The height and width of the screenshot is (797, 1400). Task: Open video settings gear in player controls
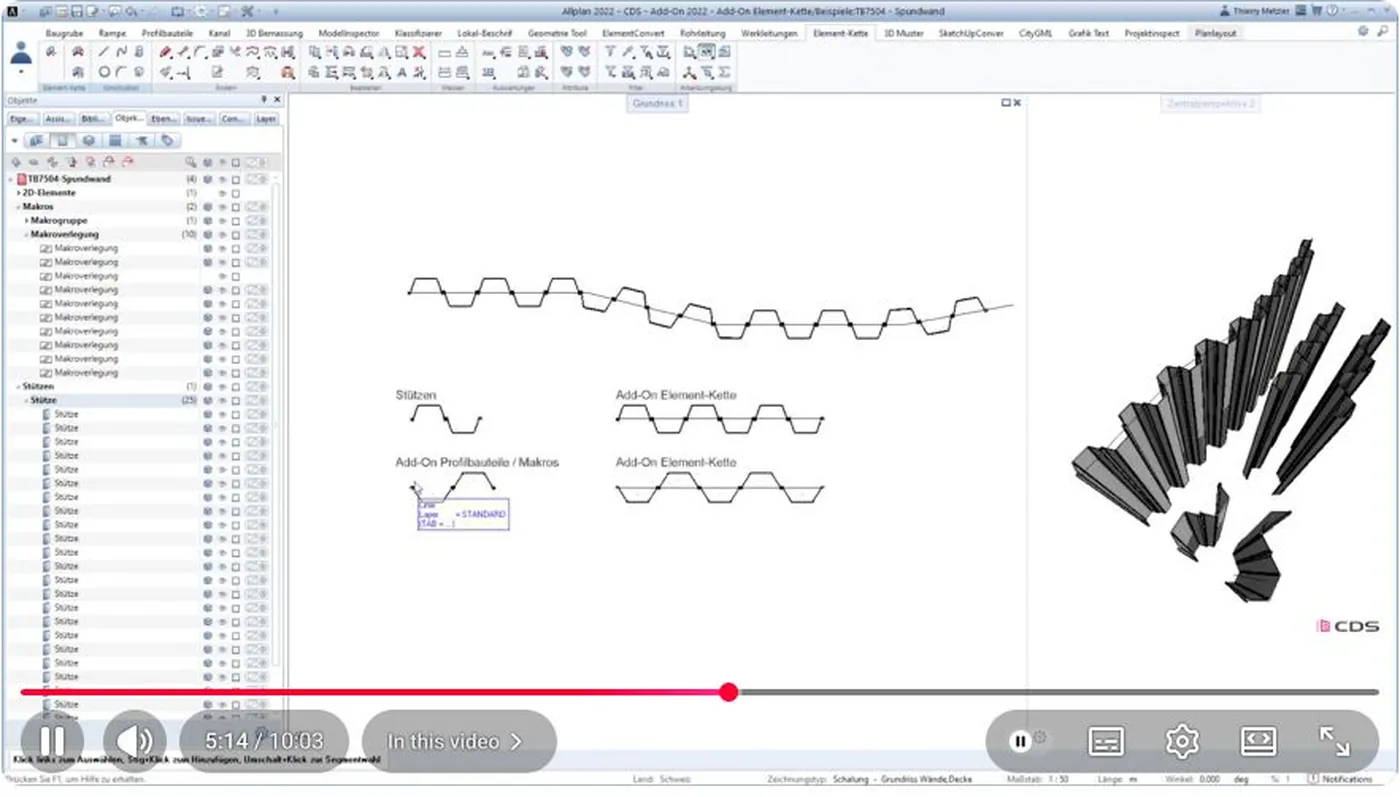pos(1182,741)
